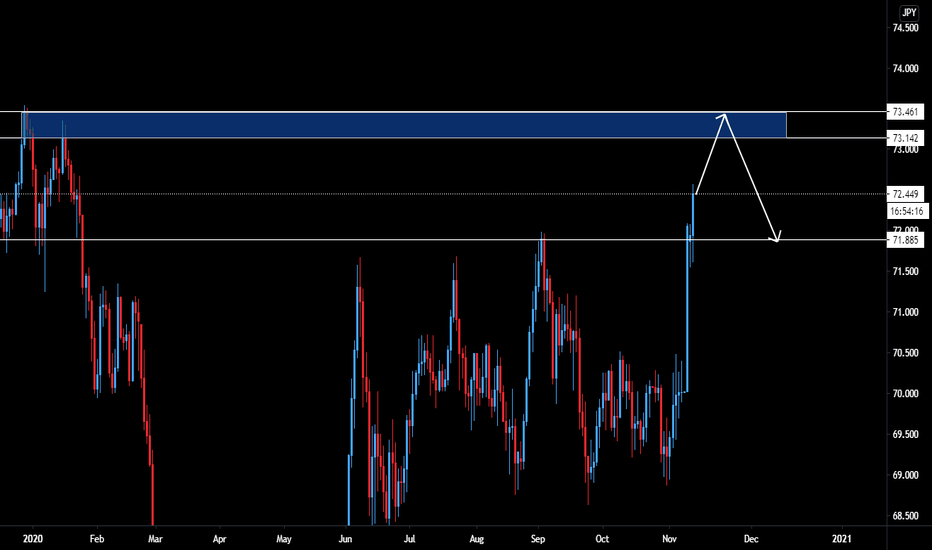Click the Apr label on time axis

coord(219,539)
